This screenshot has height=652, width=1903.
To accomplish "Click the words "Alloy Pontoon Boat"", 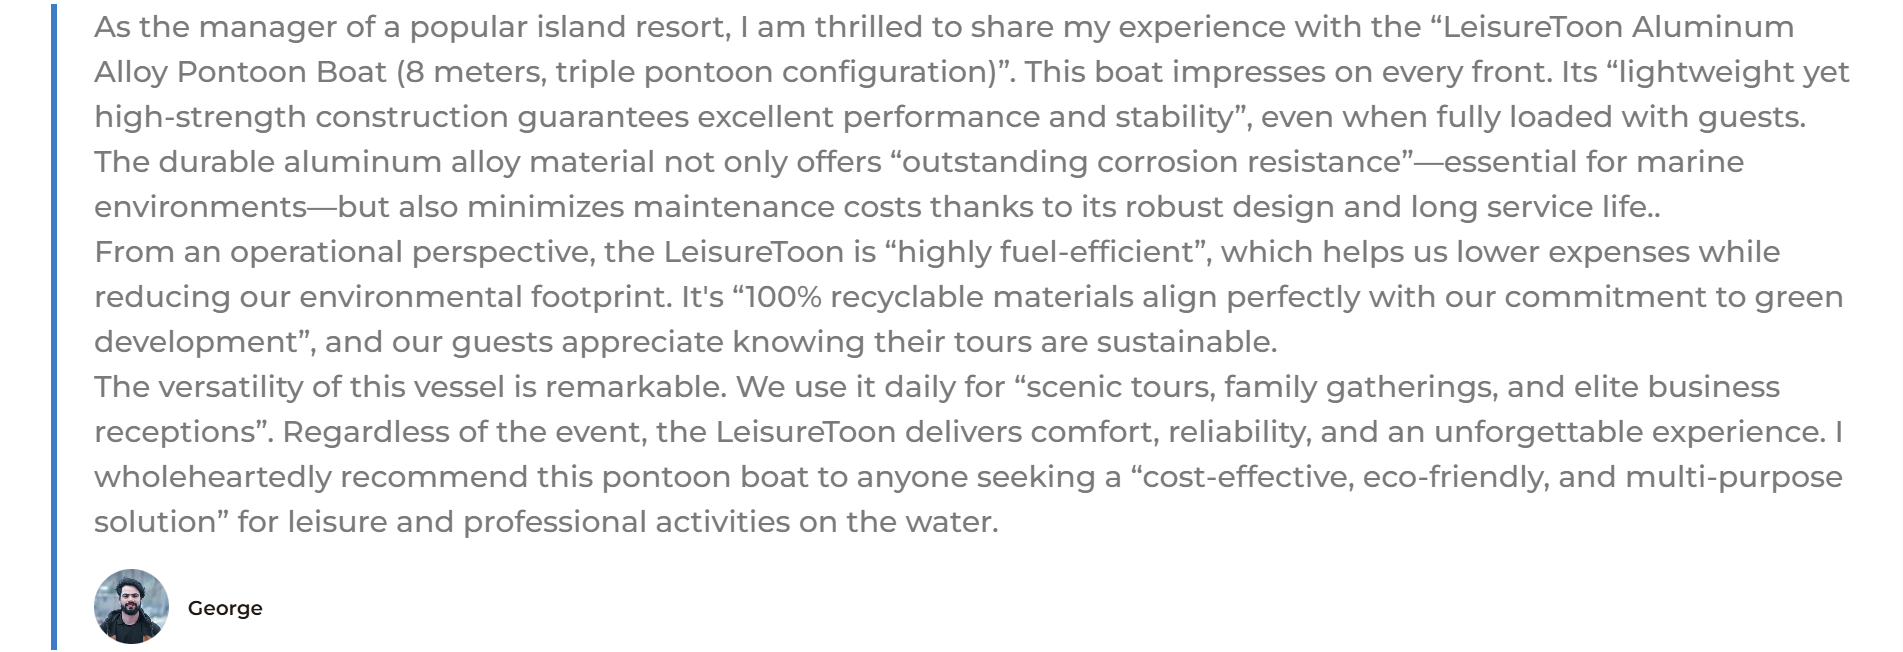I will click(240, 72).
